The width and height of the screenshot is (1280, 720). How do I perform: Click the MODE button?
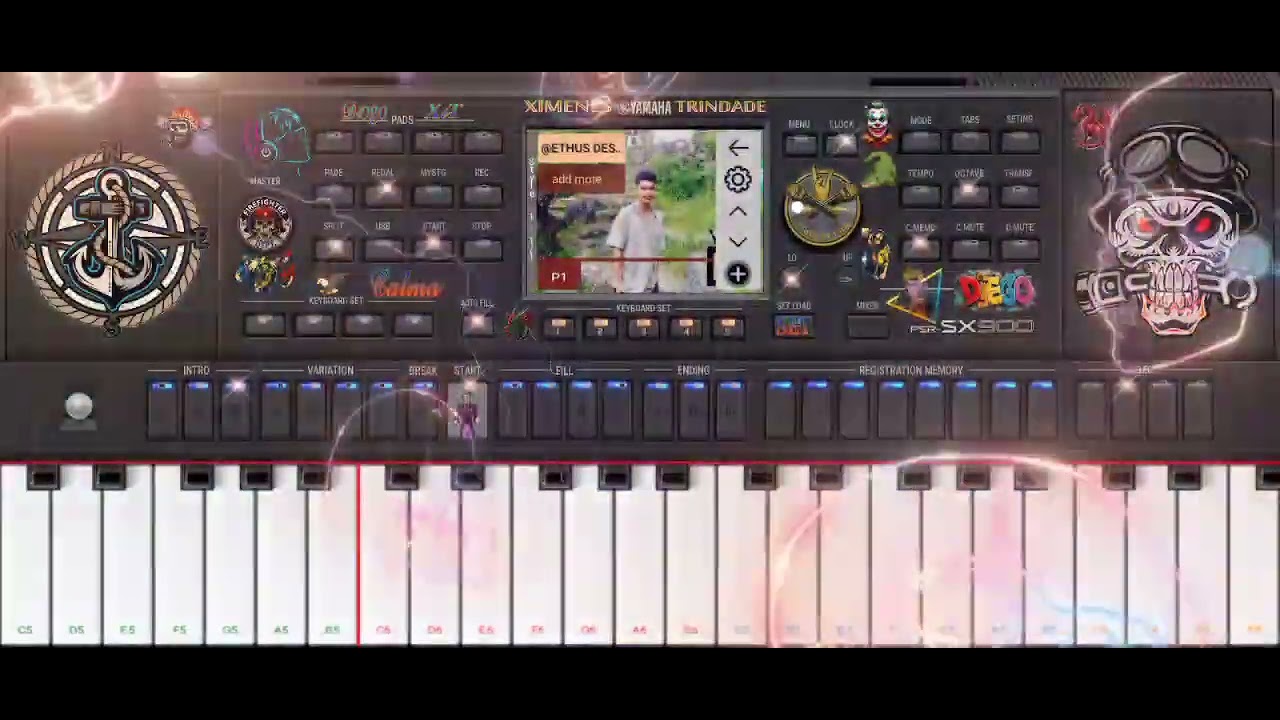[921, 140]
